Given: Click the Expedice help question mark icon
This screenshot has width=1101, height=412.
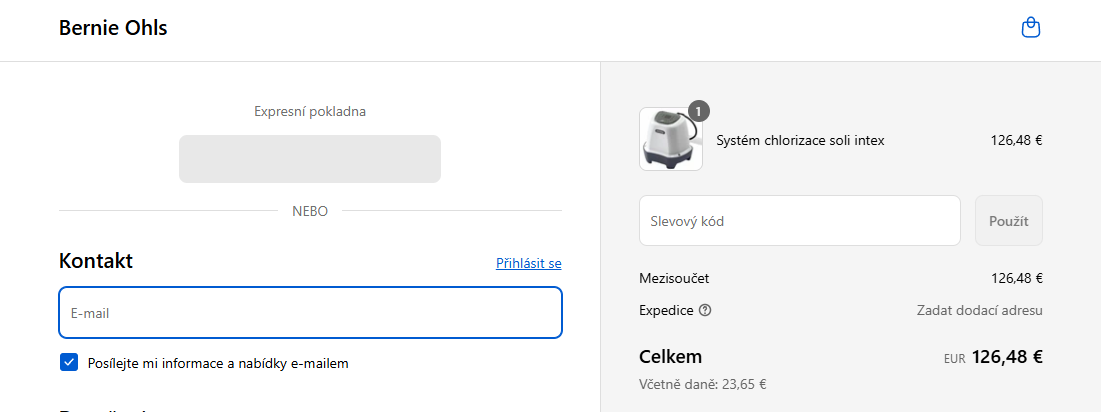Looking at the screenshot, I should point(706,310).
